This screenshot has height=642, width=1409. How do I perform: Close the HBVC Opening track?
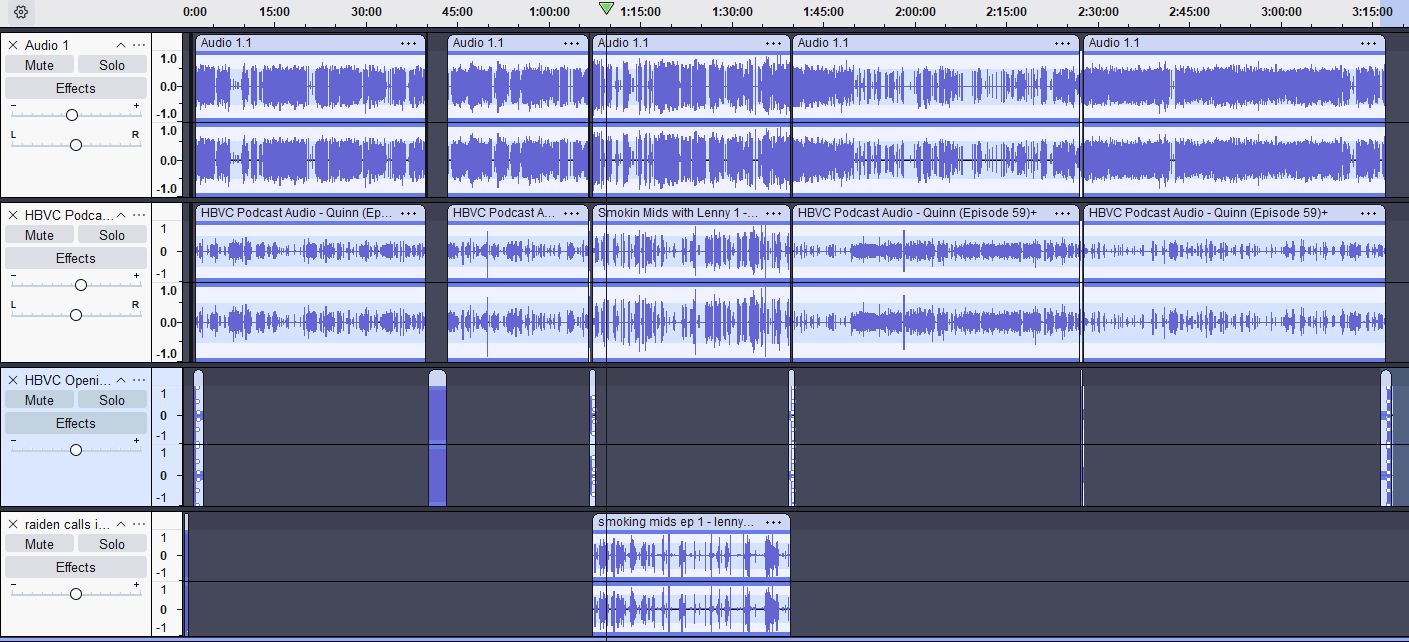click(13, 380)
